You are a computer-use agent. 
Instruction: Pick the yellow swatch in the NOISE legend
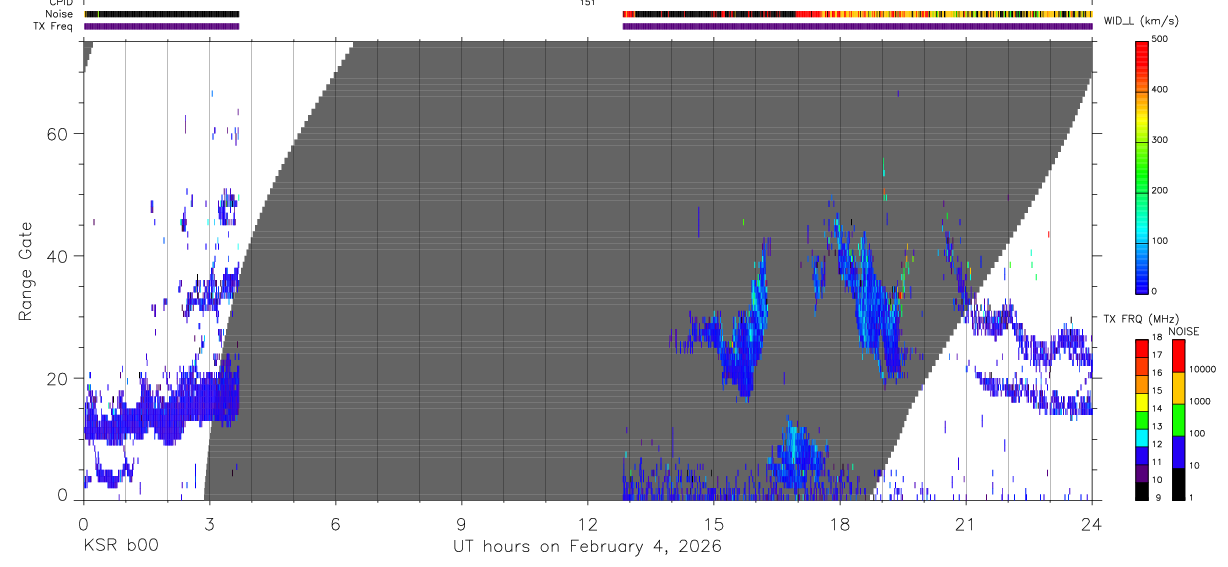[1177, 387]
